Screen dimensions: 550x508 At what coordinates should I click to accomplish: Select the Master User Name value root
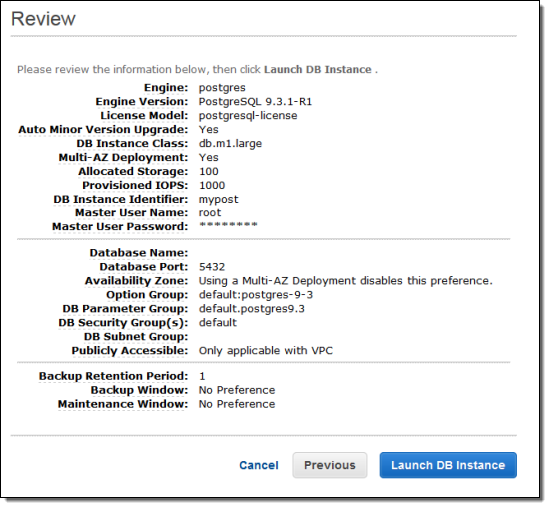(x=210, y=213)
